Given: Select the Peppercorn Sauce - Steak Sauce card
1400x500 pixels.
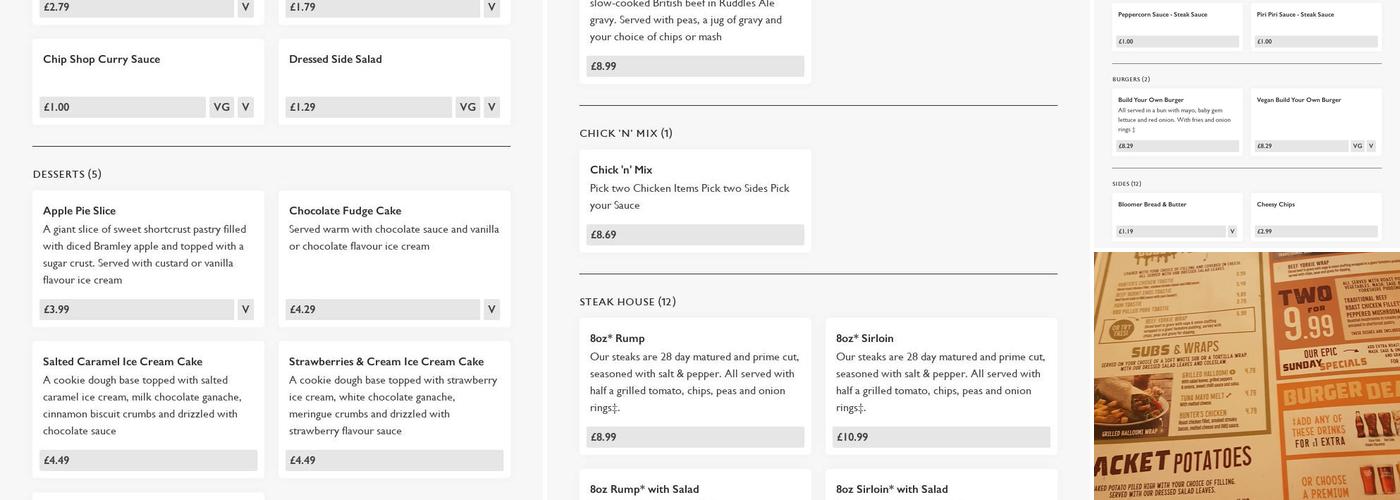Looking at the screenshot, I should pos(1177,26).
